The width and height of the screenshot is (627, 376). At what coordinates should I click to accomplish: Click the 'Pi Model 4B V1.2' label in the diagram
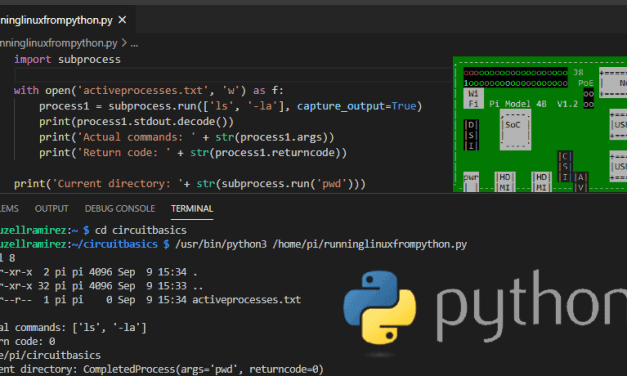click(x=533, y=104)
